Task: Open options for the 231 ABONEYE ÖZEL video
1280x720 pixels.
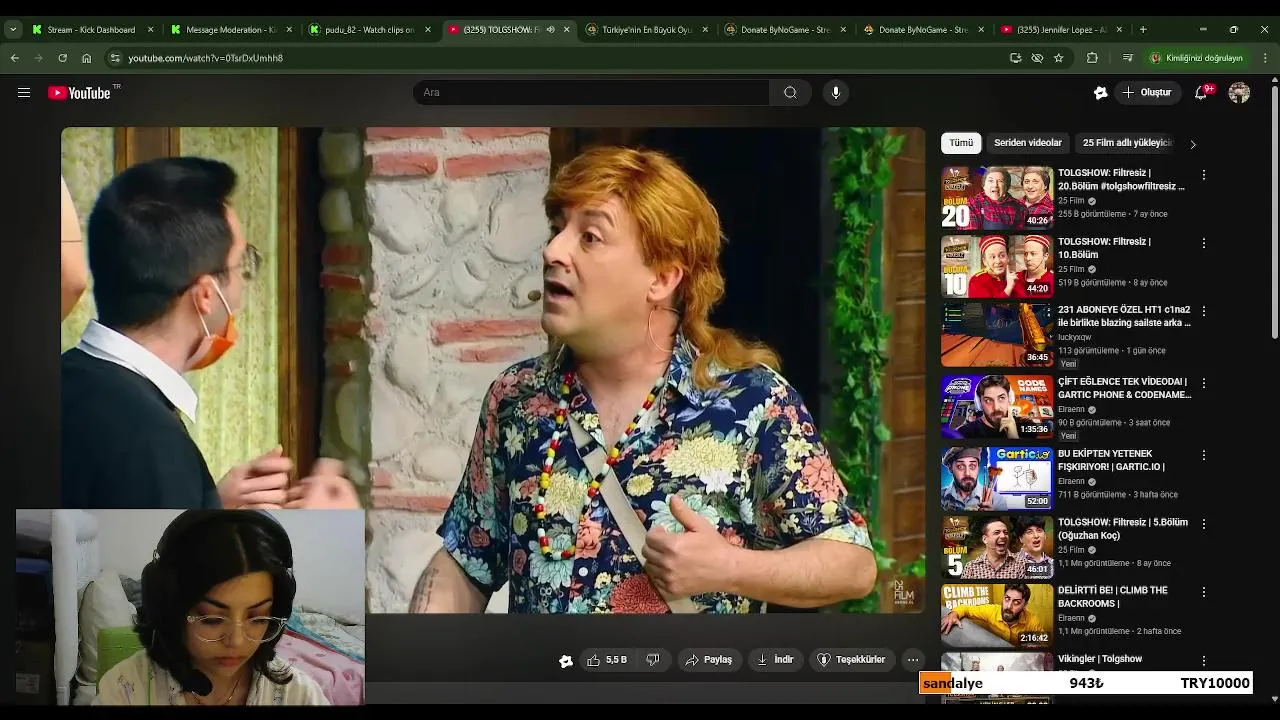Action: [1204, 312]
